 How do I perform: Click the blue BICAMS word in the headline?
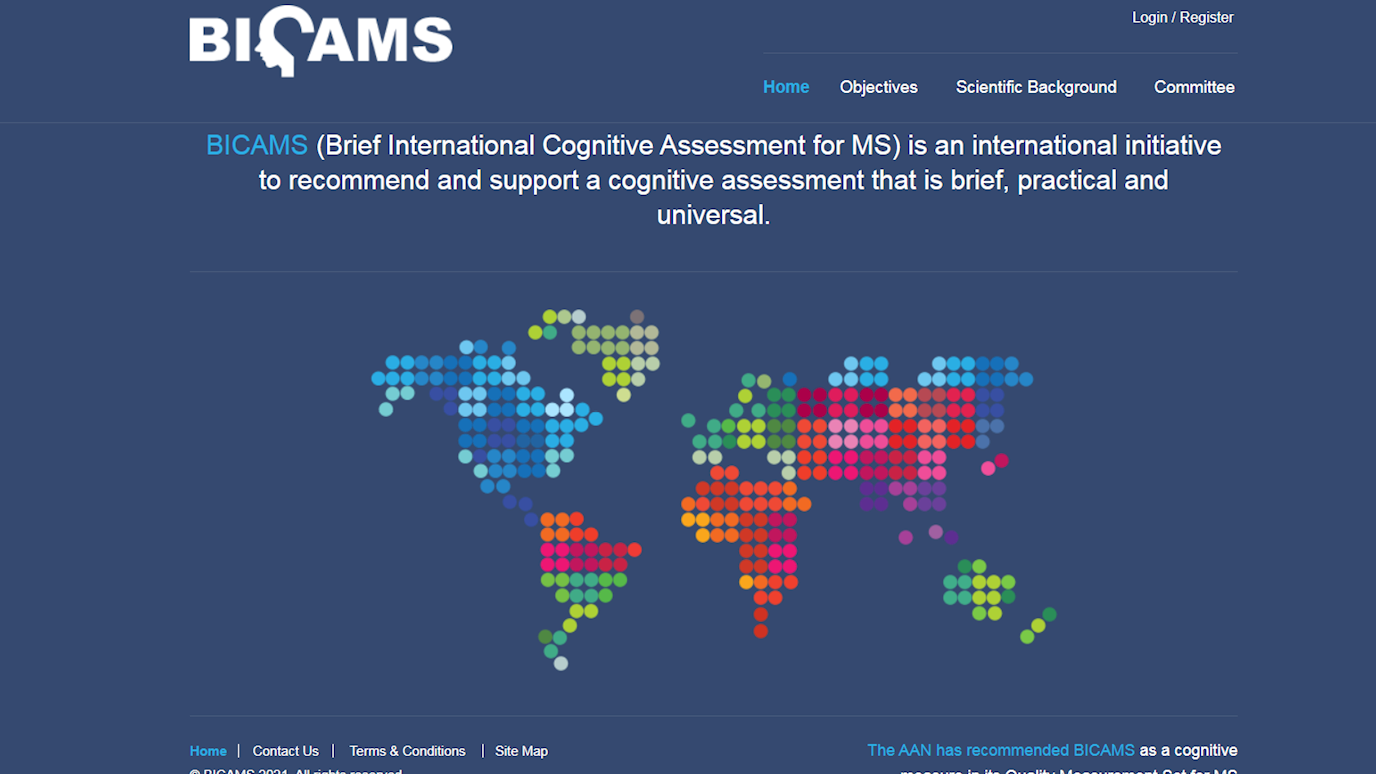point(257,146)
